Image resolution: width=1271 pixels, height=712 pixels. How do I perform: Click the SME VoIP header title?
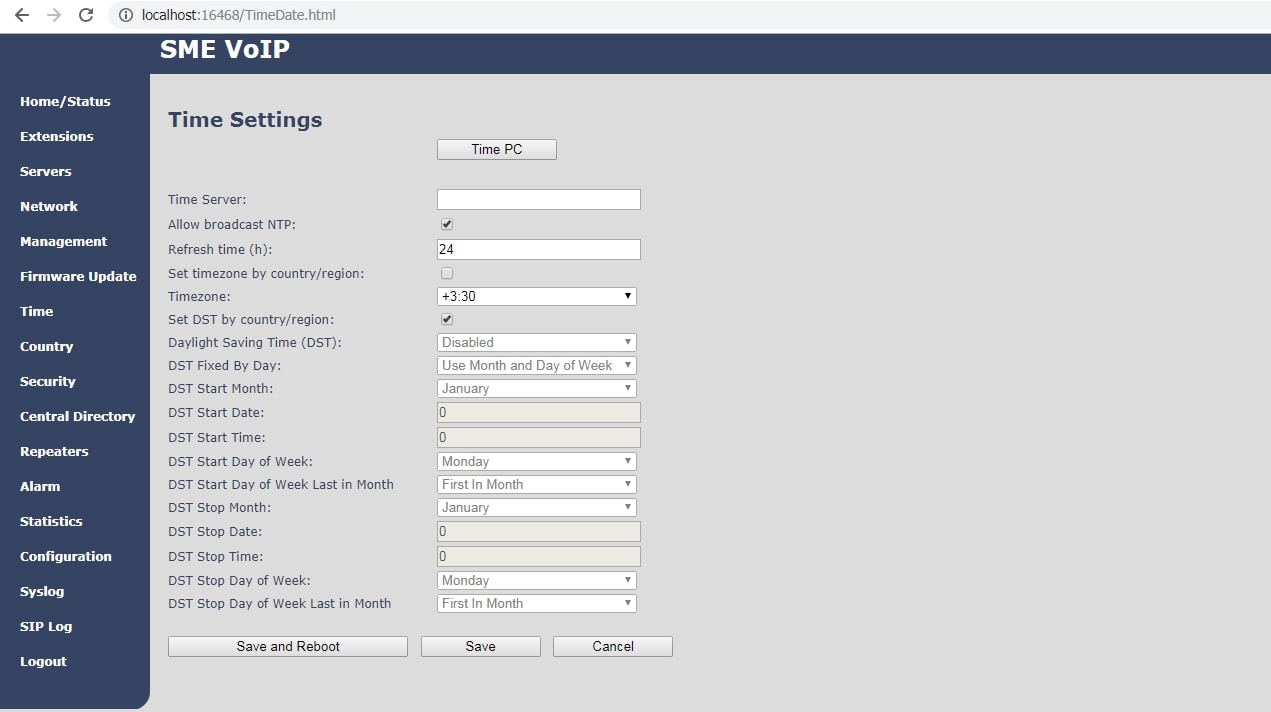(x=225, y=49)
